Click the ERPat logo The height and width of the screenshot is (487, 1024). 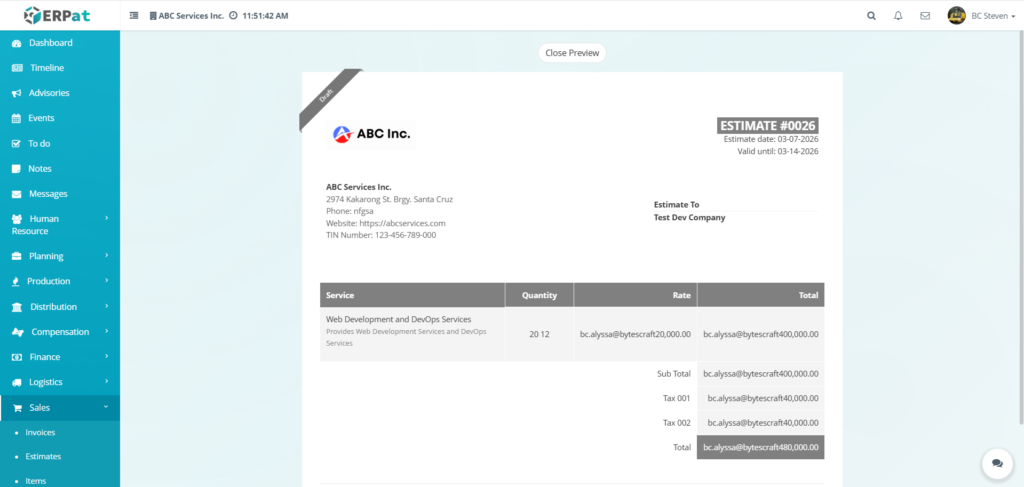(60, 15)
